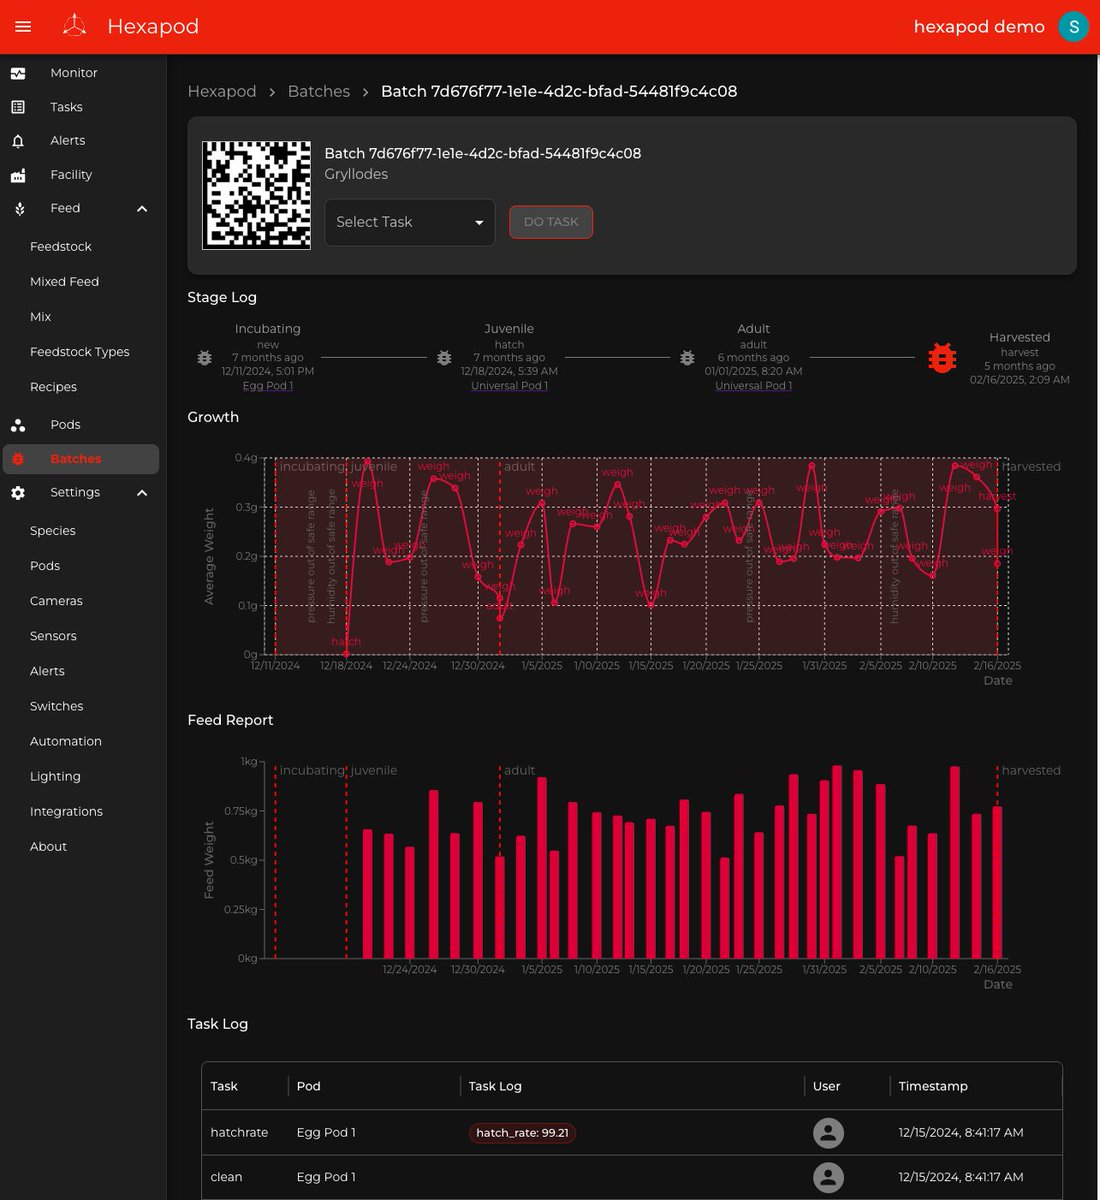Viewport: 1100px width, 1200px height.
Task: Click the hatchrate task cell
Action: pos(239,1133)
